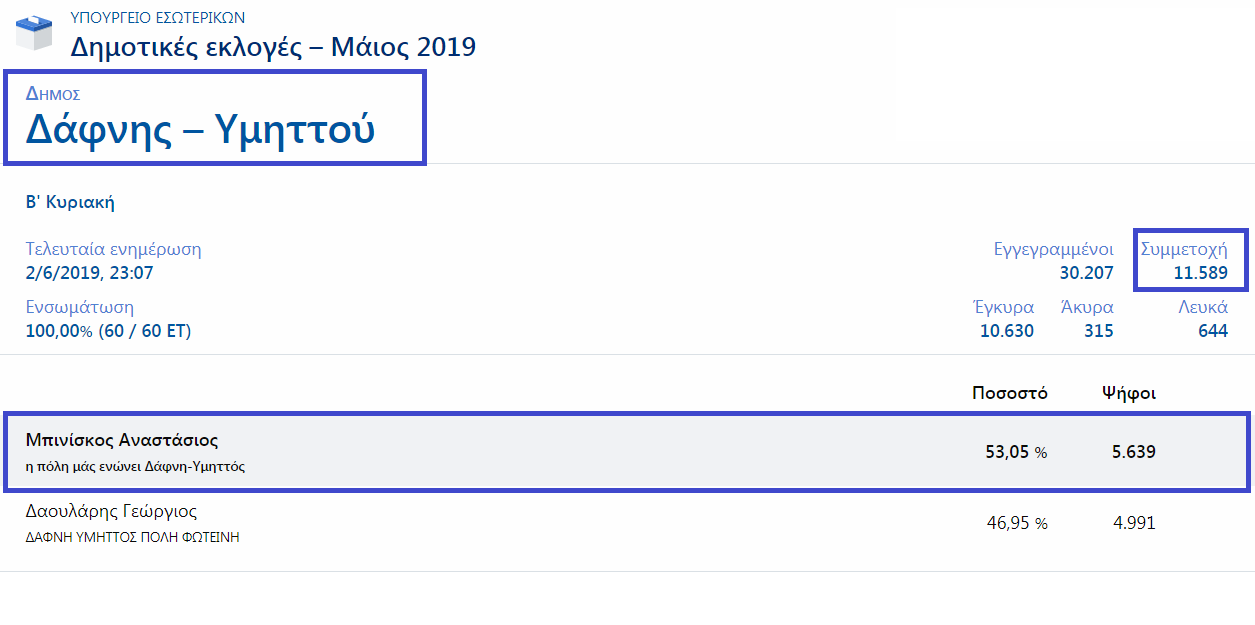This screenshot has height=625, width=1255.
Task: Open the ΥΠΟΥΡΓΕΙΟ ΕΣΩΤΕΡΙΚΩΝ header text
Action: click(158, 18)
